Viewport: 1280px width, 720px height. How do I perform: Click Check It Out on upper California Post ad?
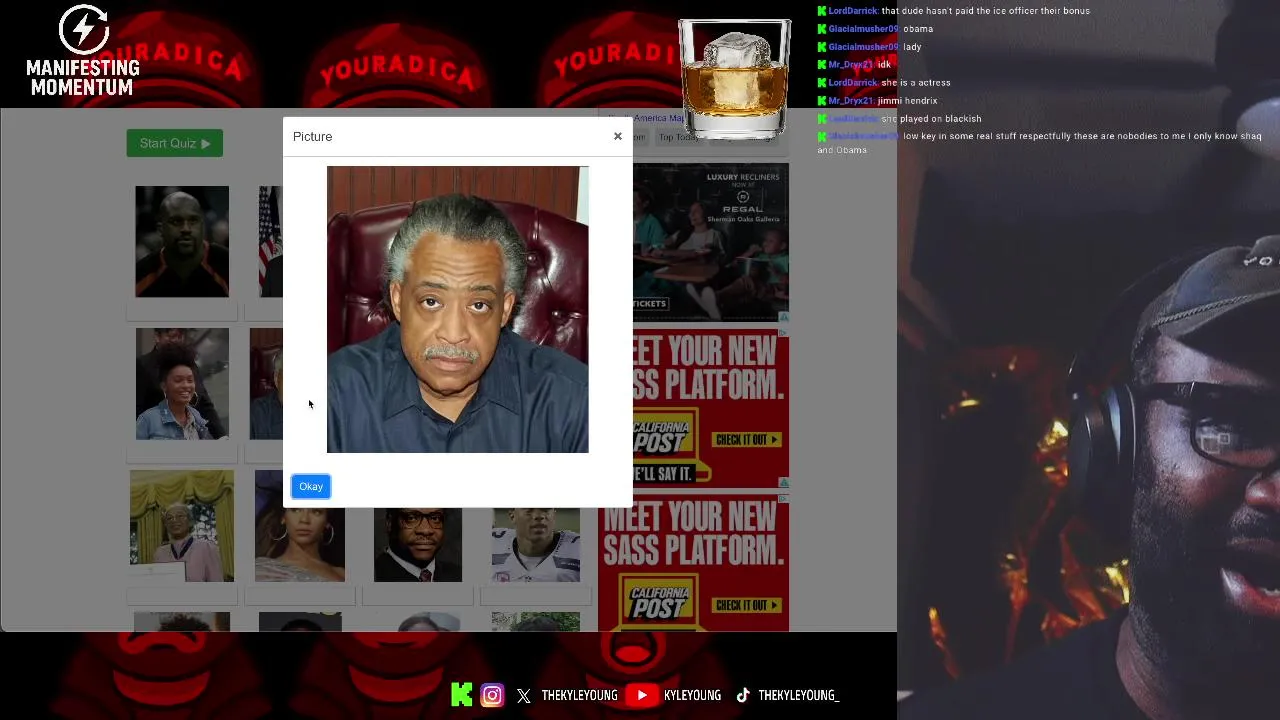coord(747,440)
